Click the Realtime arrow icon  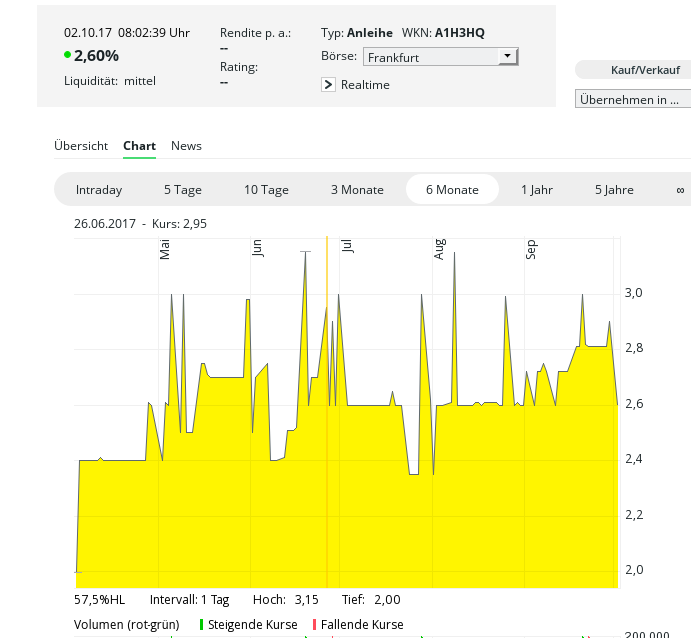(328, 85)
